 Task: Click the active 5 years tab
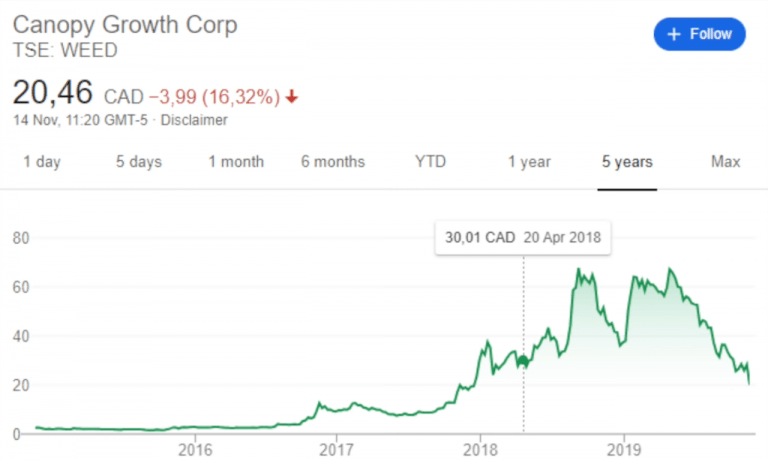click(x=627, y=162)
